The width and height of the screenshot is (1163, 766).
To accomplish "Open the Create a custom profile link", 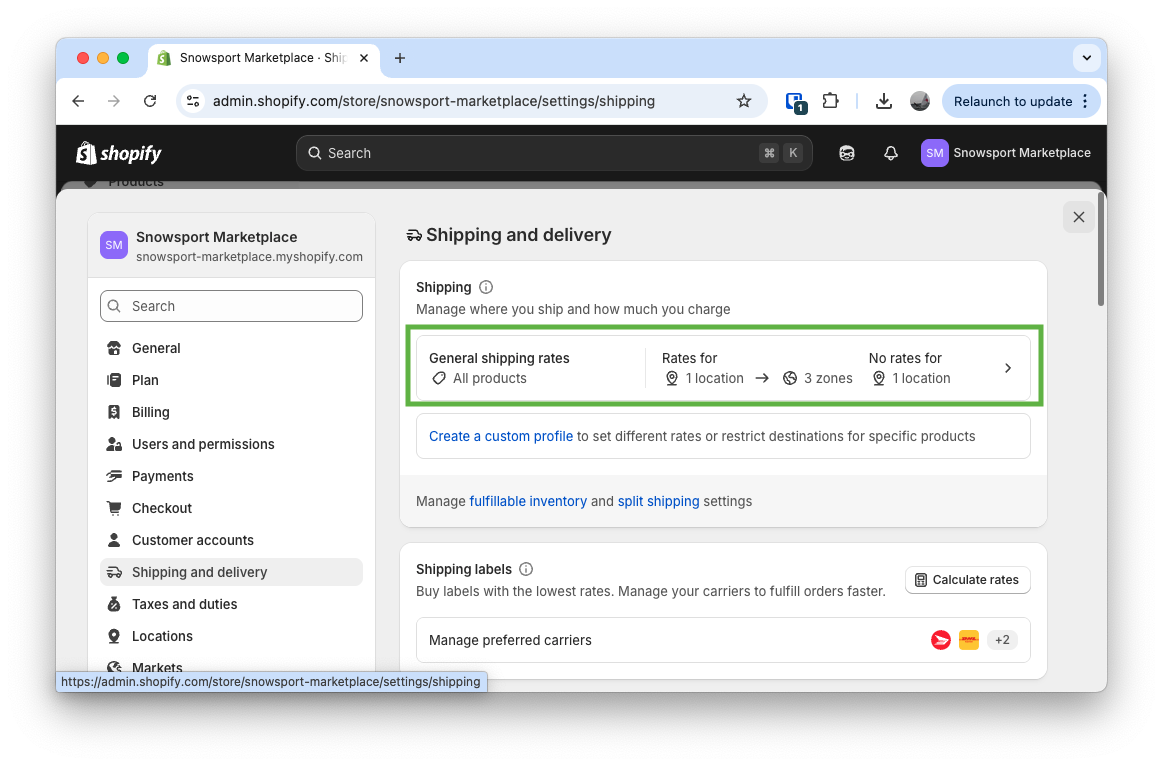I will point(501,436).
